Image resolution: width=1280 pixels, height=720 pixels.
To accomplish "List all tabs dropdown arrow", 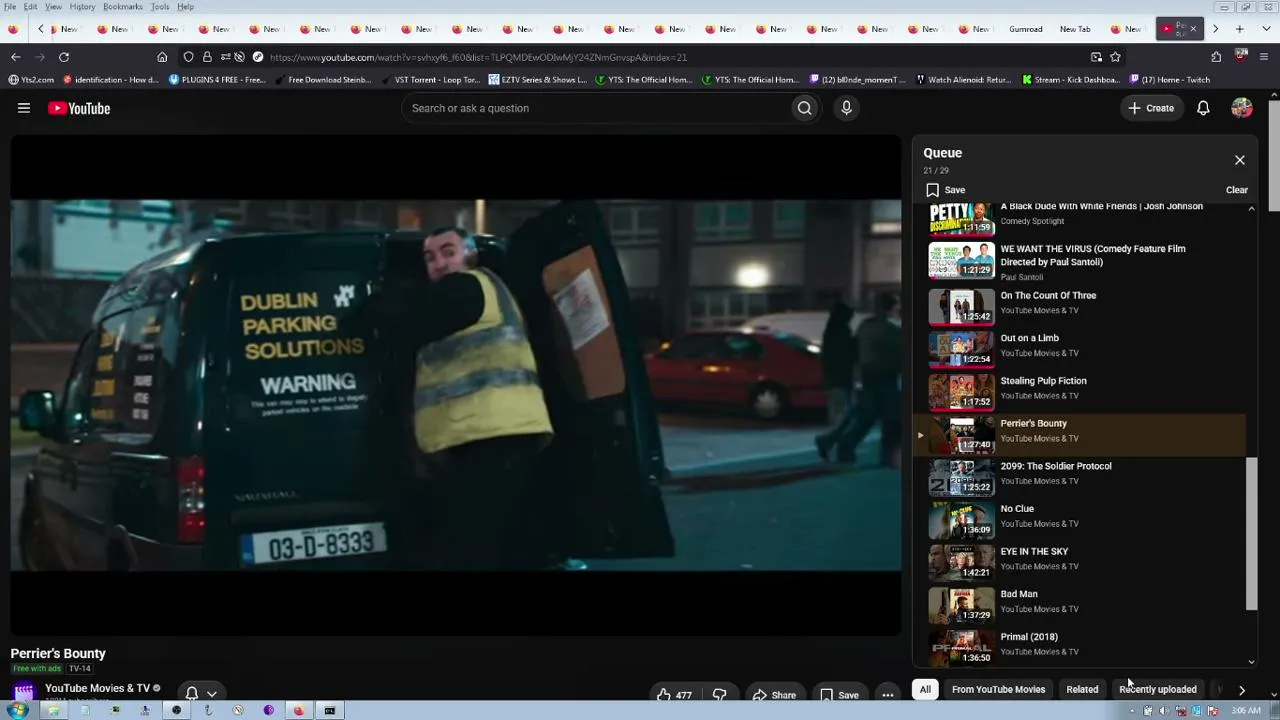I will pyautogui.click(x=1264, y=29).
